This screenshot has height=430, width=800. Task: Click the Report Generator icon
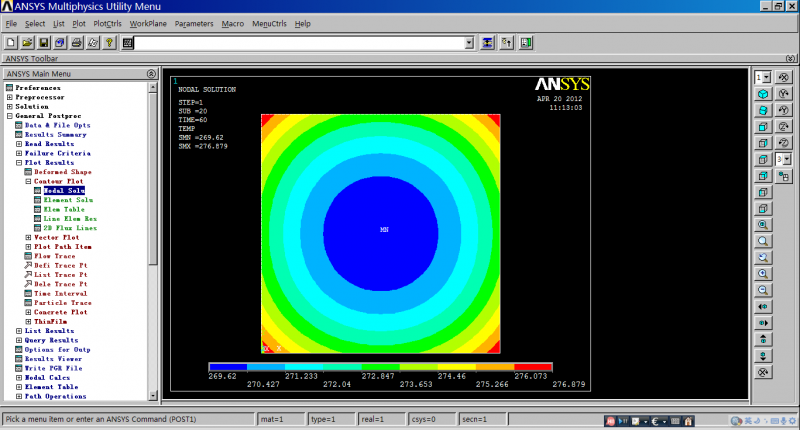(92, 43)
